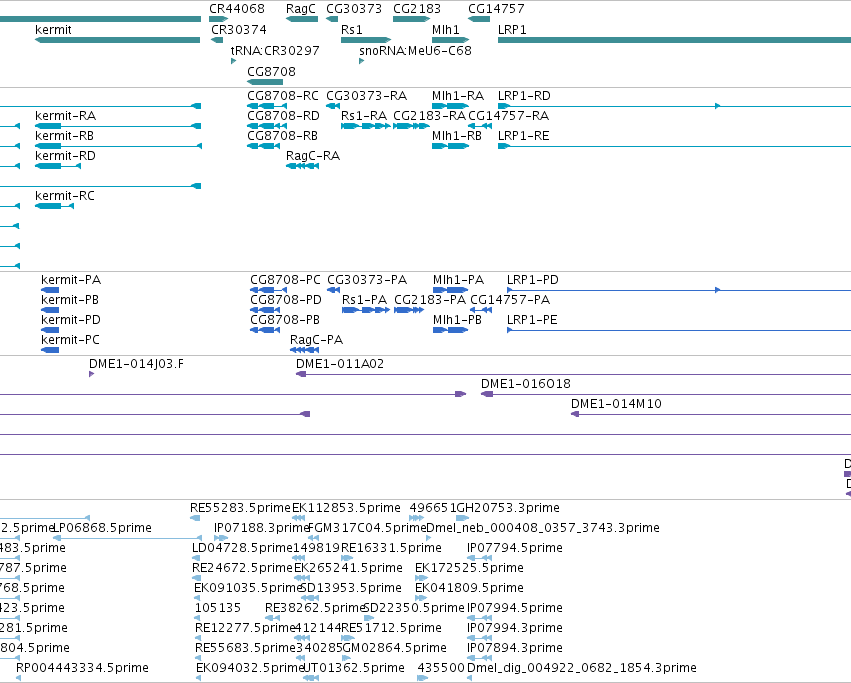The height and width of the screenshot is (683, 851).
Task: Open the CR30374 gene label
Action: (239, 30)
